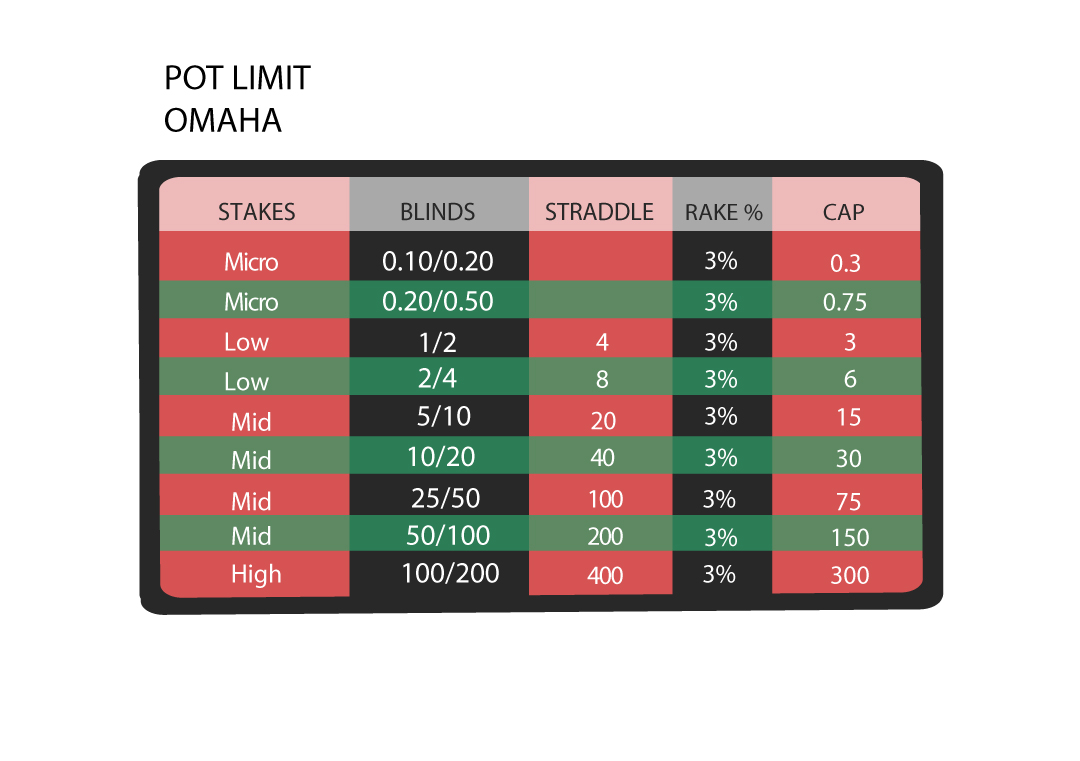
Task: Select the CAP column header
Action: [843, 211]
